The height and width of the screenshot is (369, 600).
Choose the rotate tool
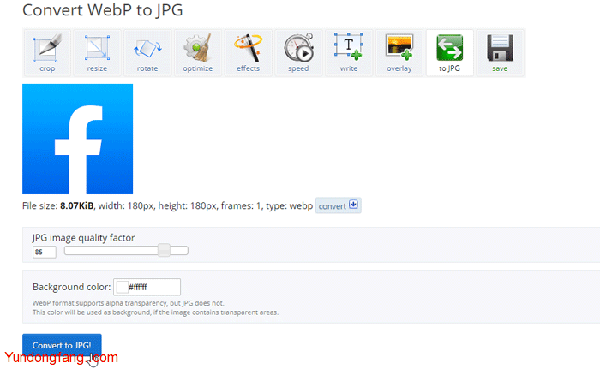point(147,53)
